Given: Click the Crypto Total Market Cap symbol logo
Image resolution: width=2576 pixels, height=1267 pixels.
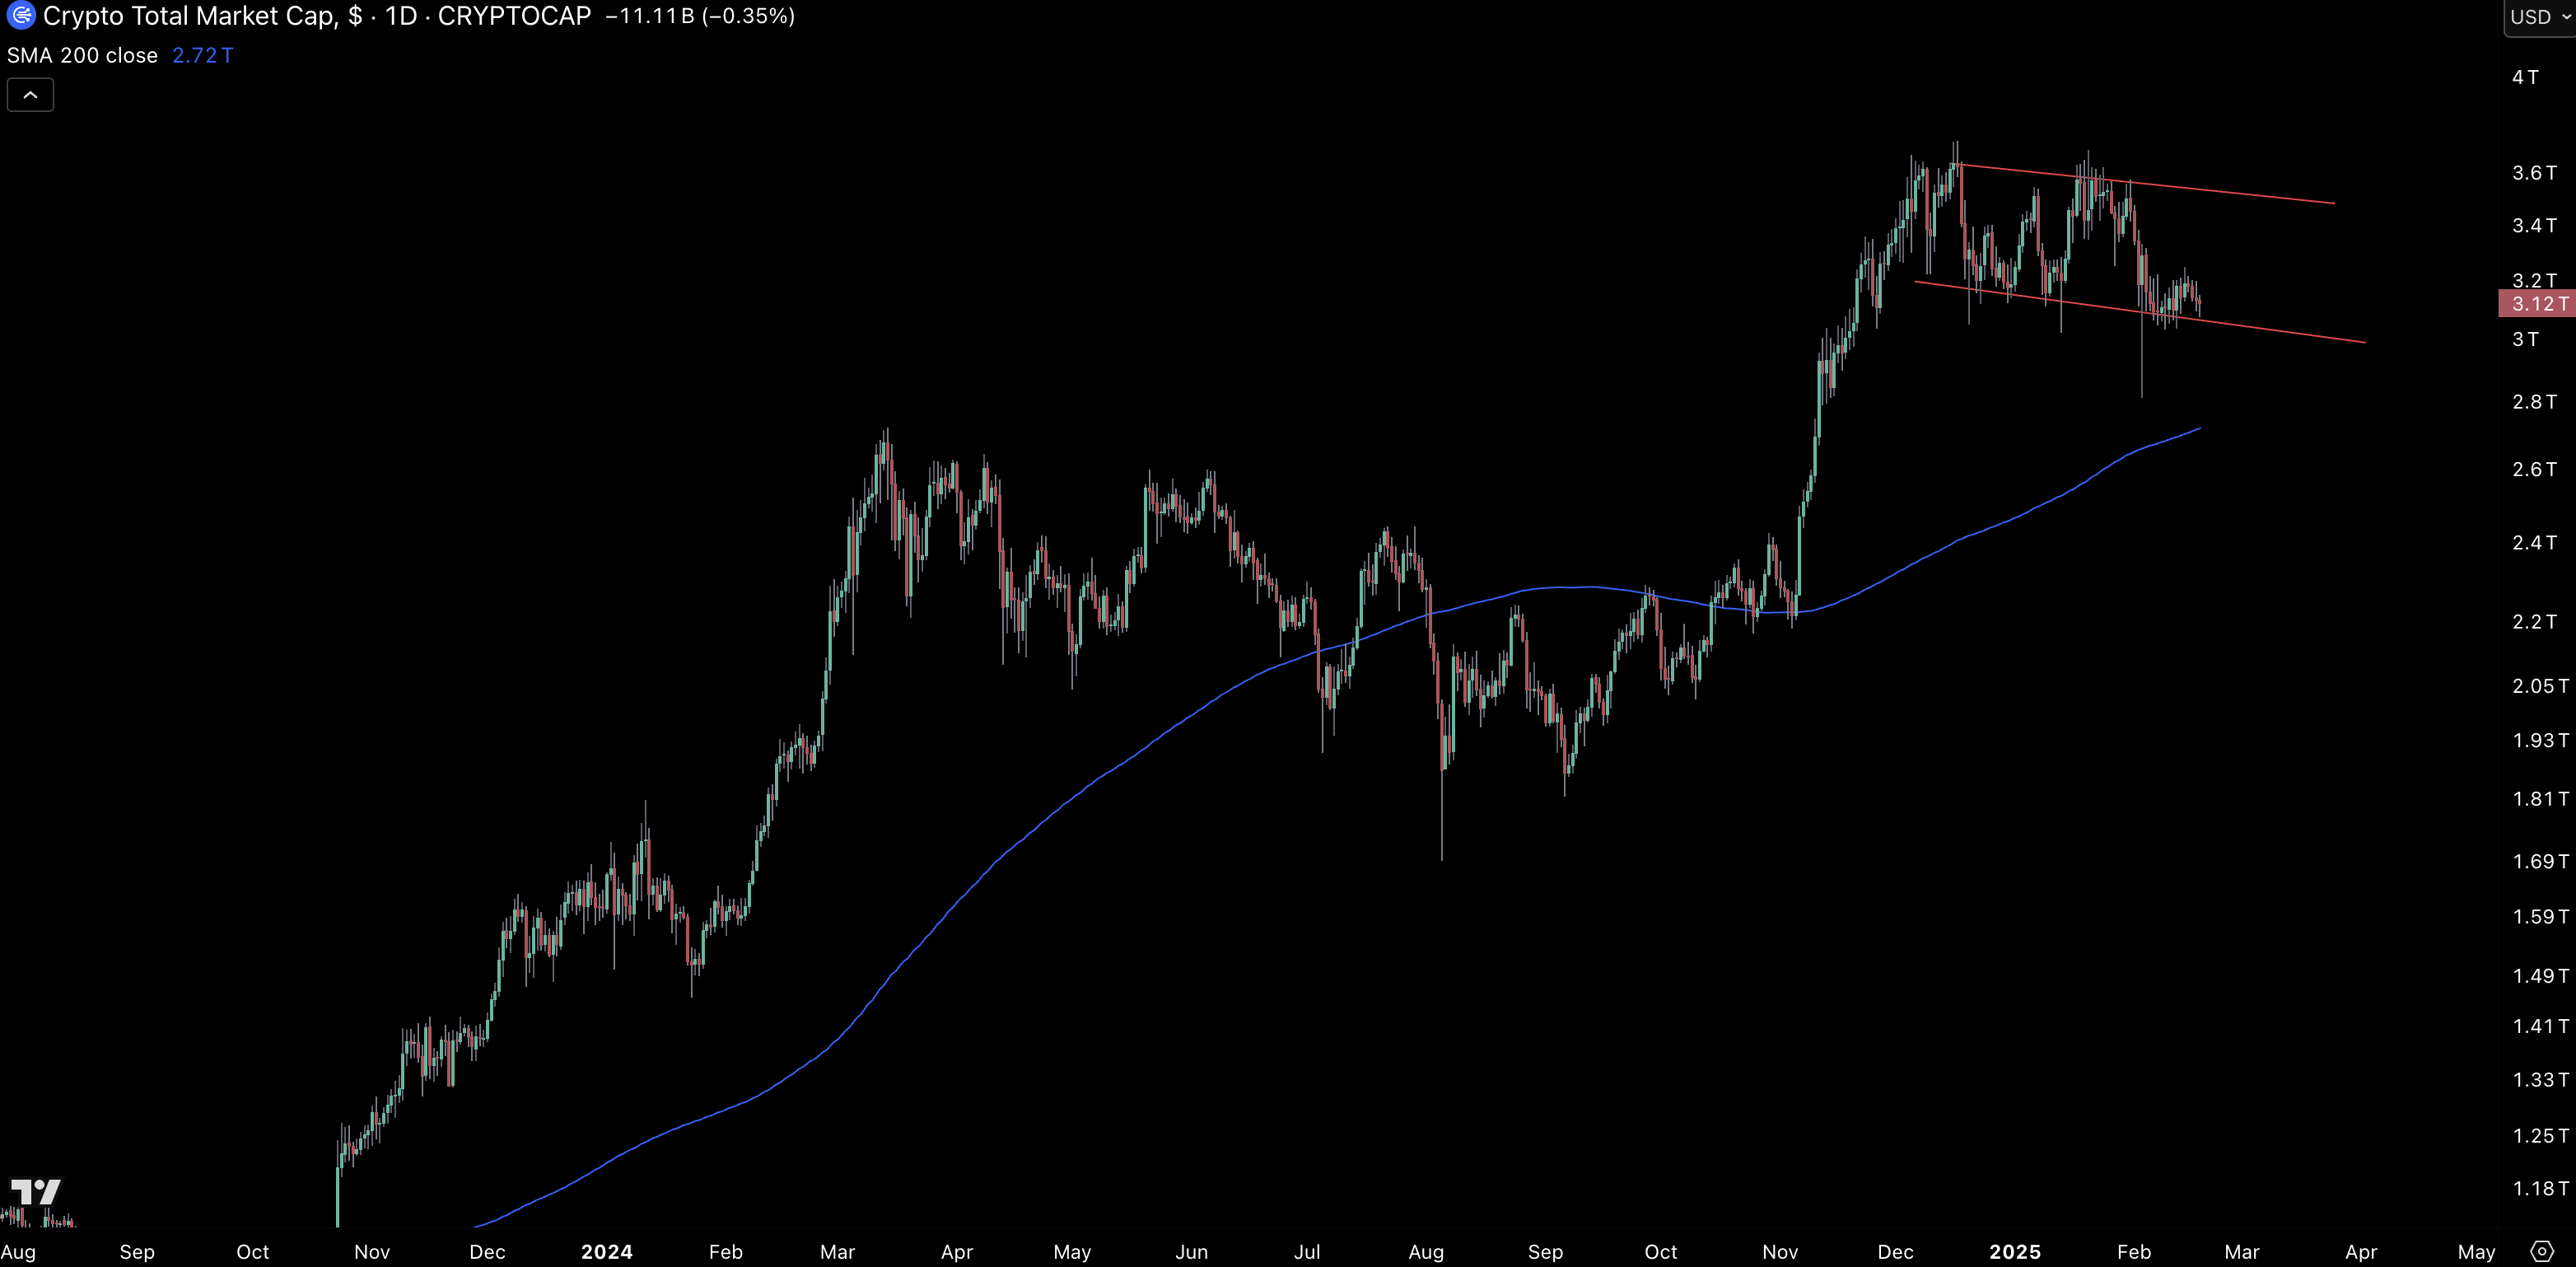Looking at the screenshot, I should click(21, 16).
